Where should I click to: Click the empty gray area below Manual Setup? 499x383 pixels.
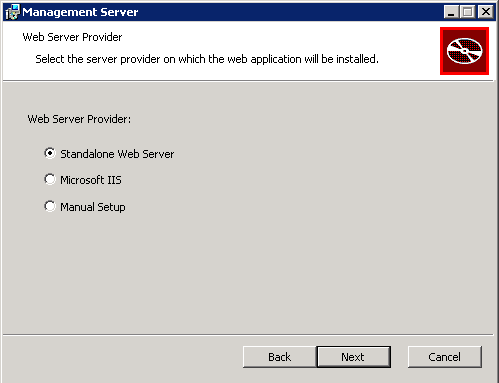[x=248, y=273]
